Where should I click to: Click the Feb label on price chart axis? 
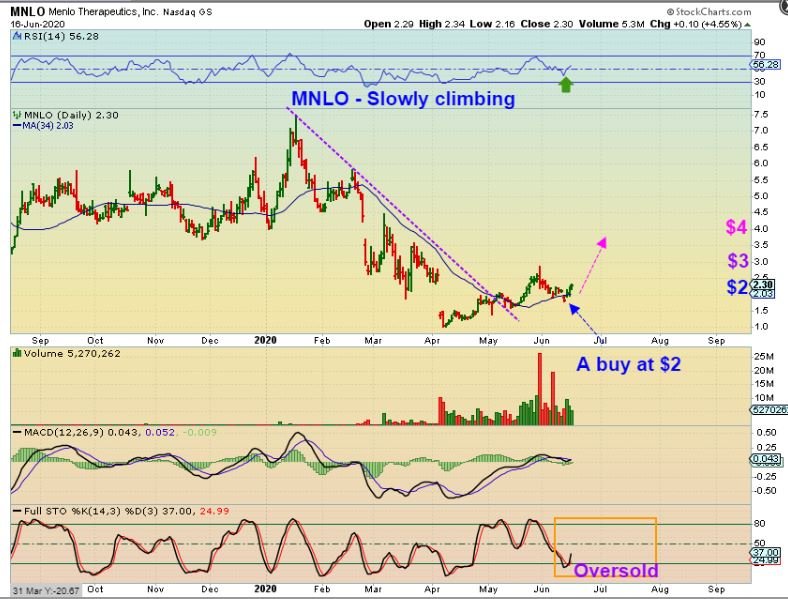(x=322, y=340)
